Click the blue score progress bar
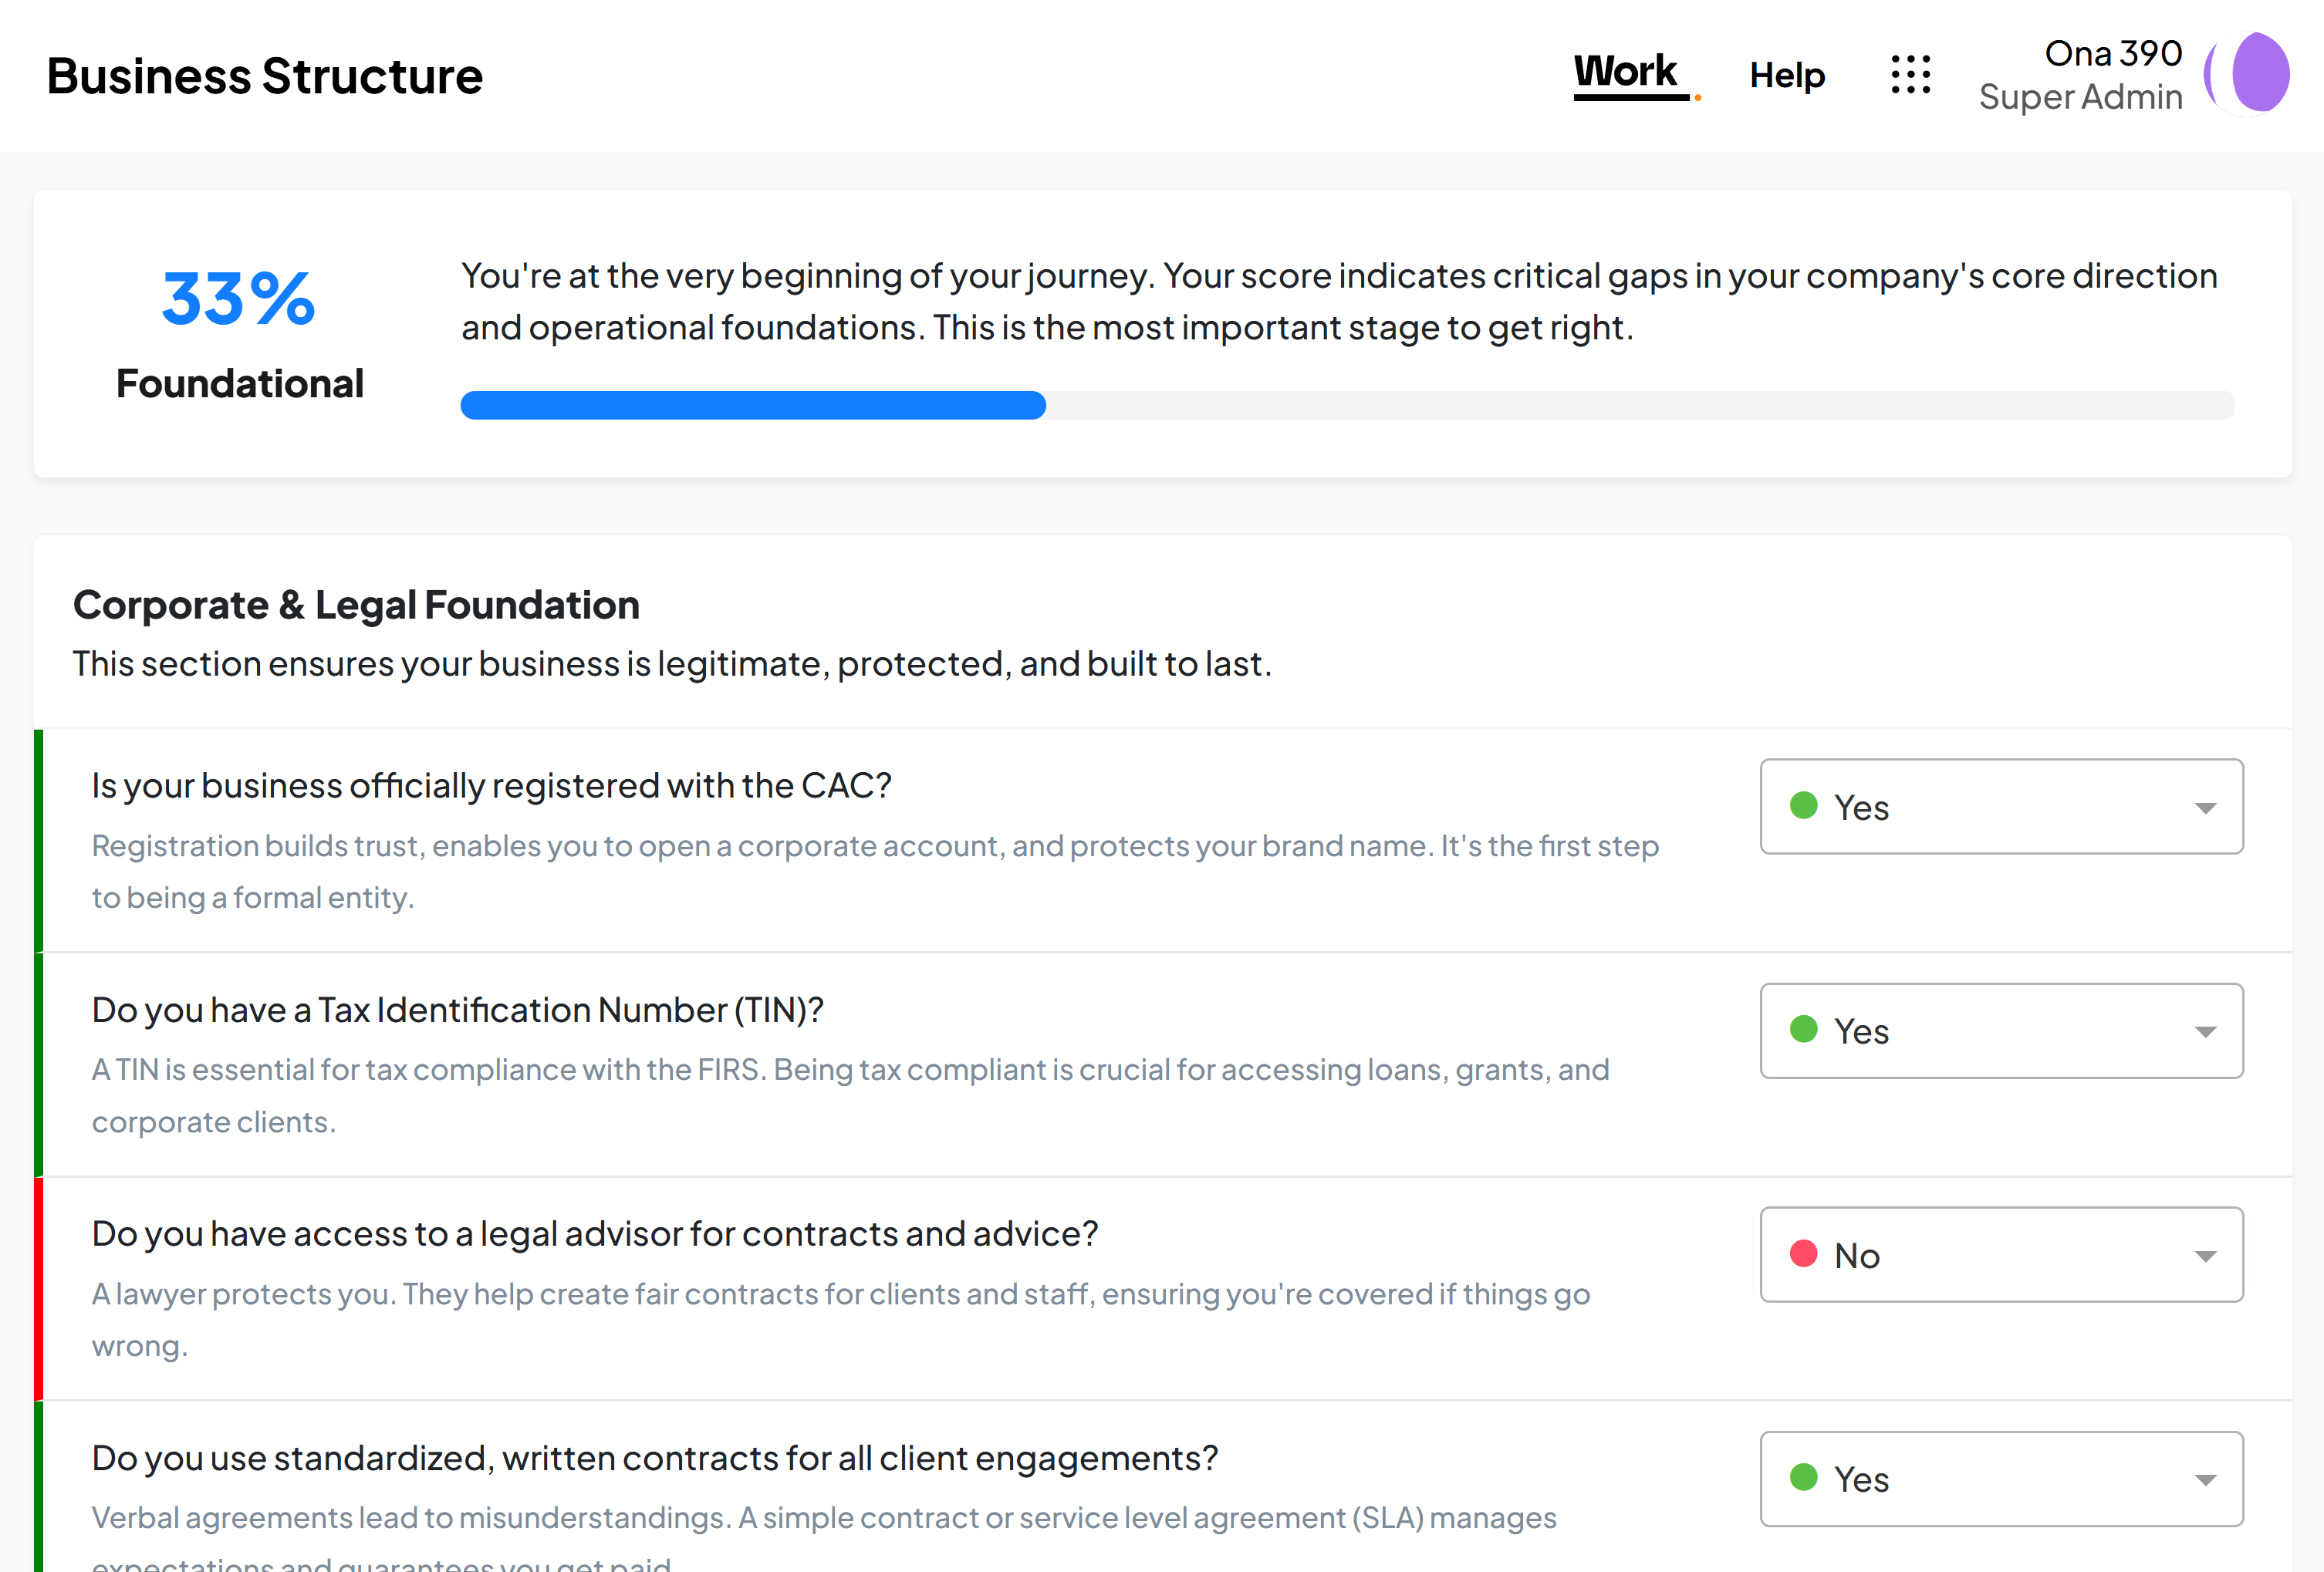 tap(753, 405)
